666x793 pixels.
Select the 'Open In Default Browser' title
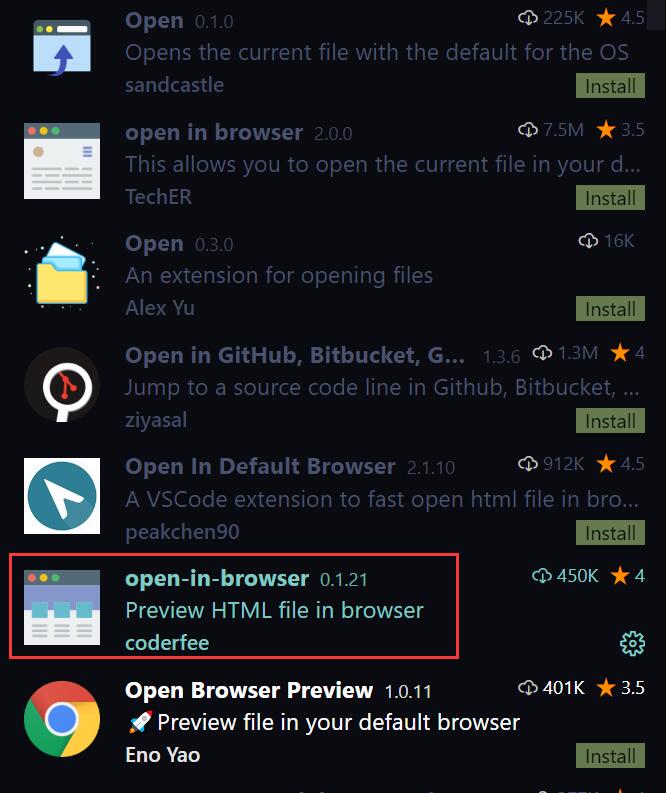click(x=260, y=466)
